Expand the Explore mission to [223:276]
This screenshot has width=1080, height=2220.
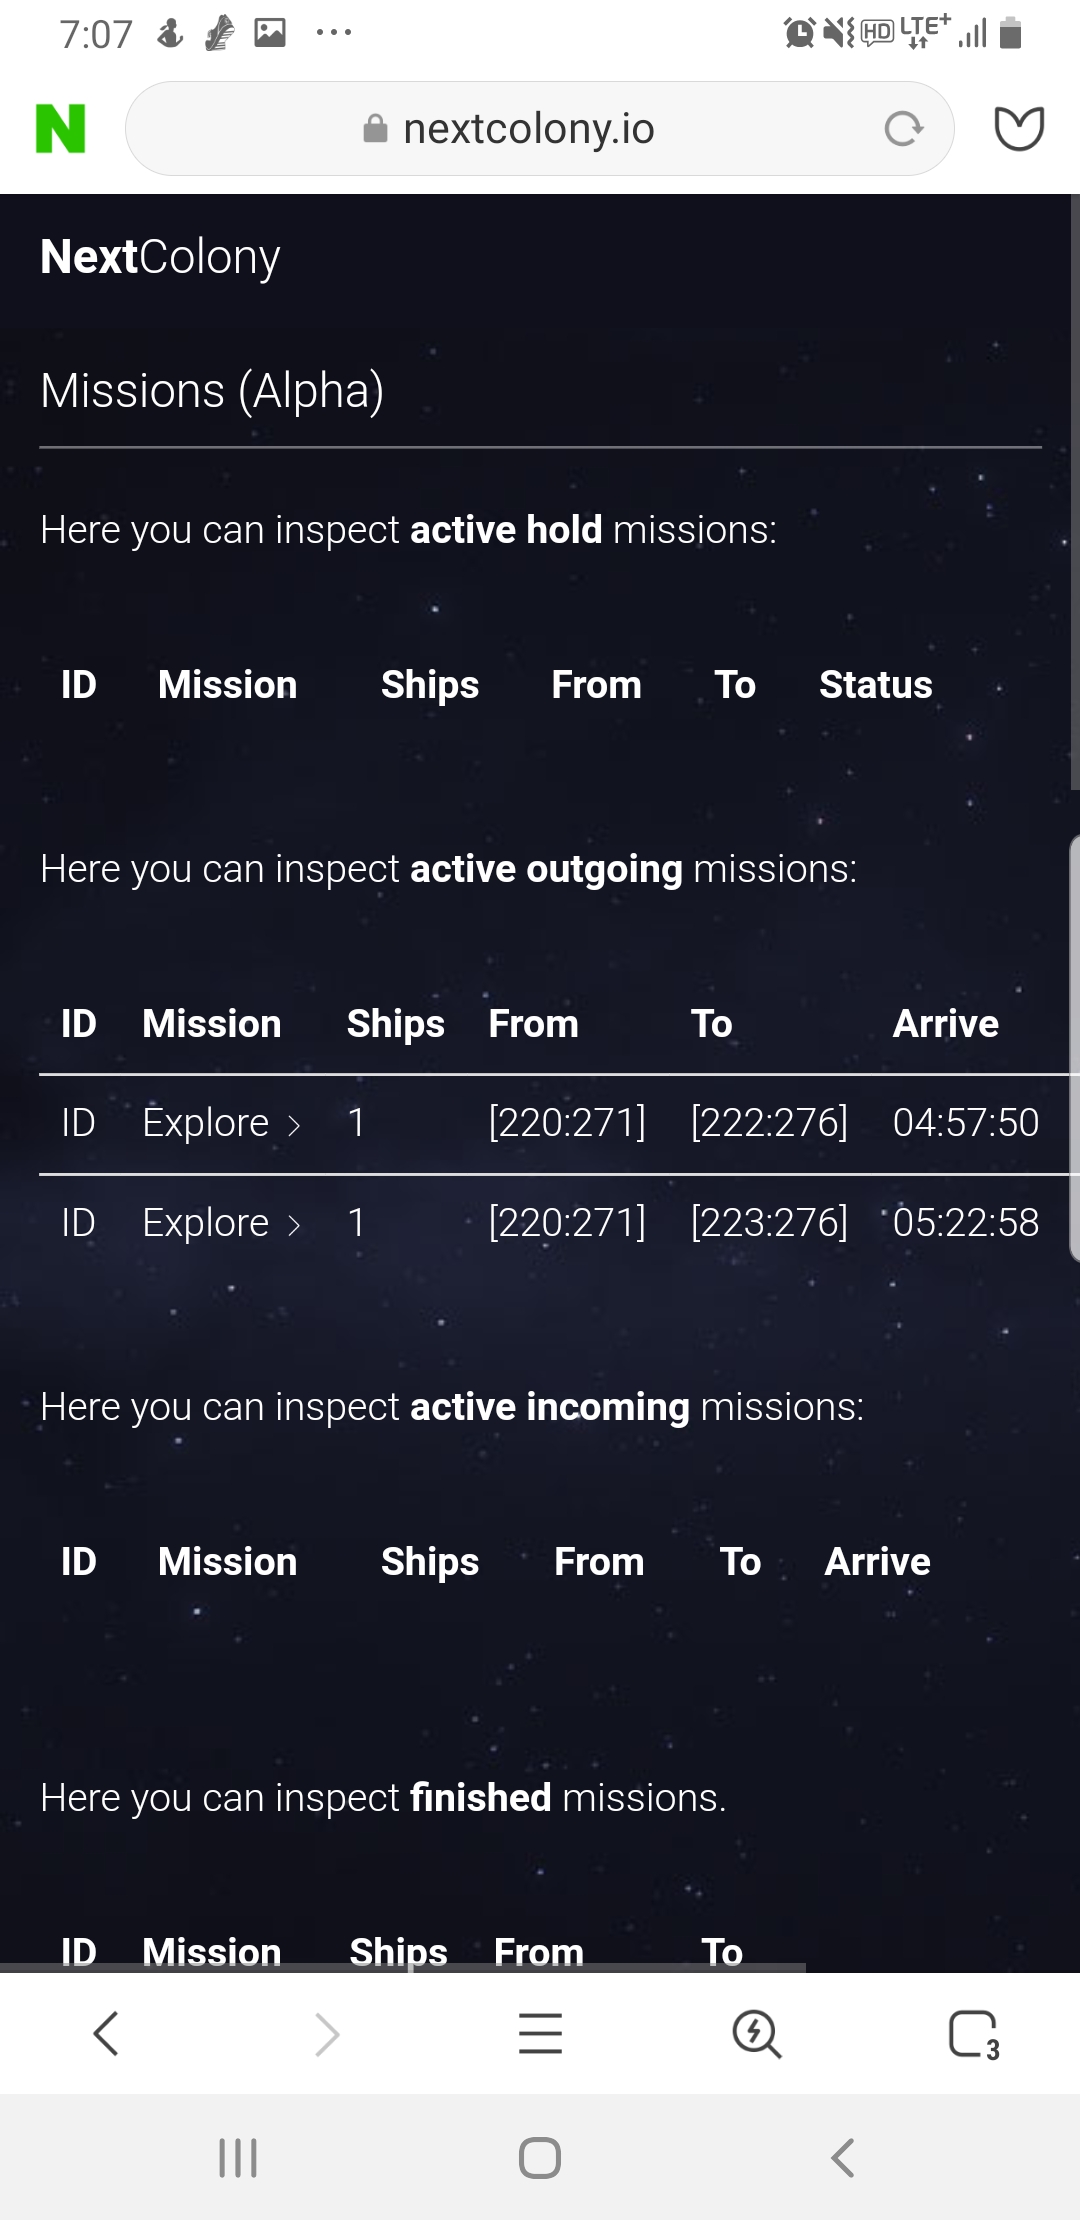point(221,1223)
